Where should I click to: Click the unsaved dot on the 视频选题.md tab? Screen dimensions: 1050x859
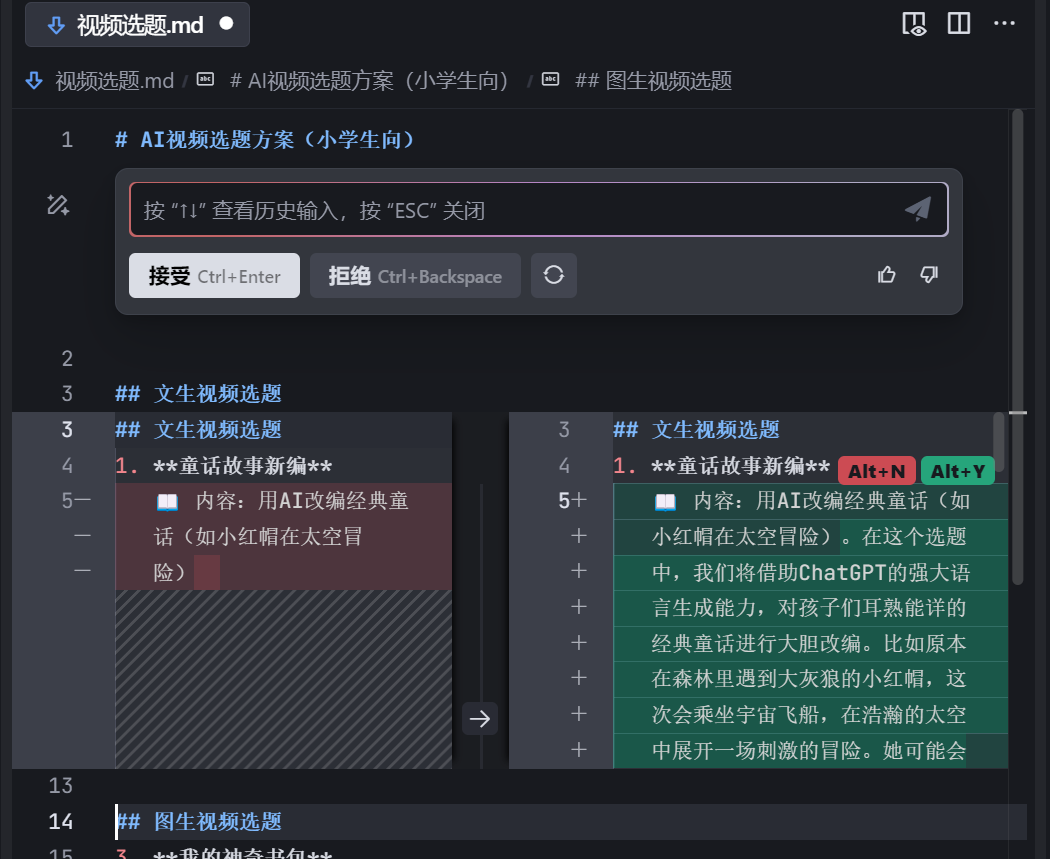[226, 24]
